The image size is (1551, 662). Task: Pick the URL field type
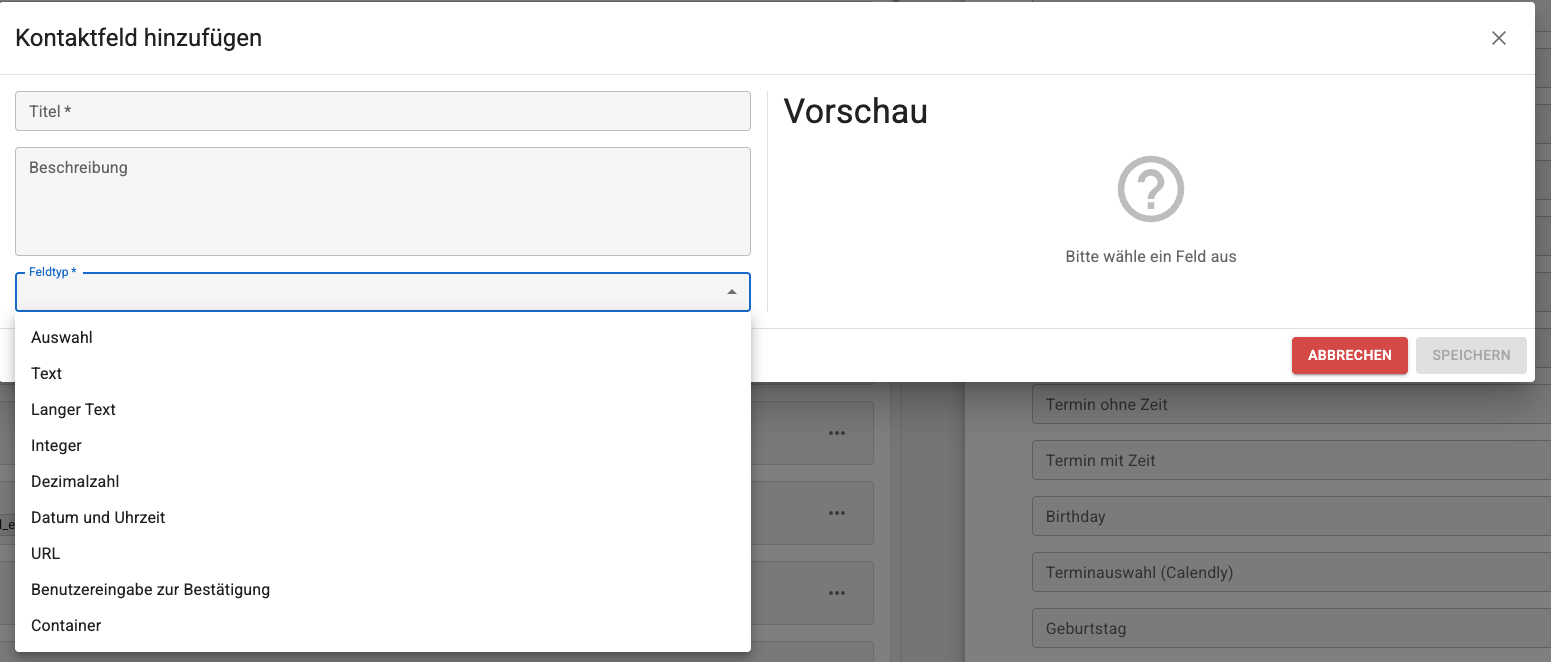click(x=46, y=554)
